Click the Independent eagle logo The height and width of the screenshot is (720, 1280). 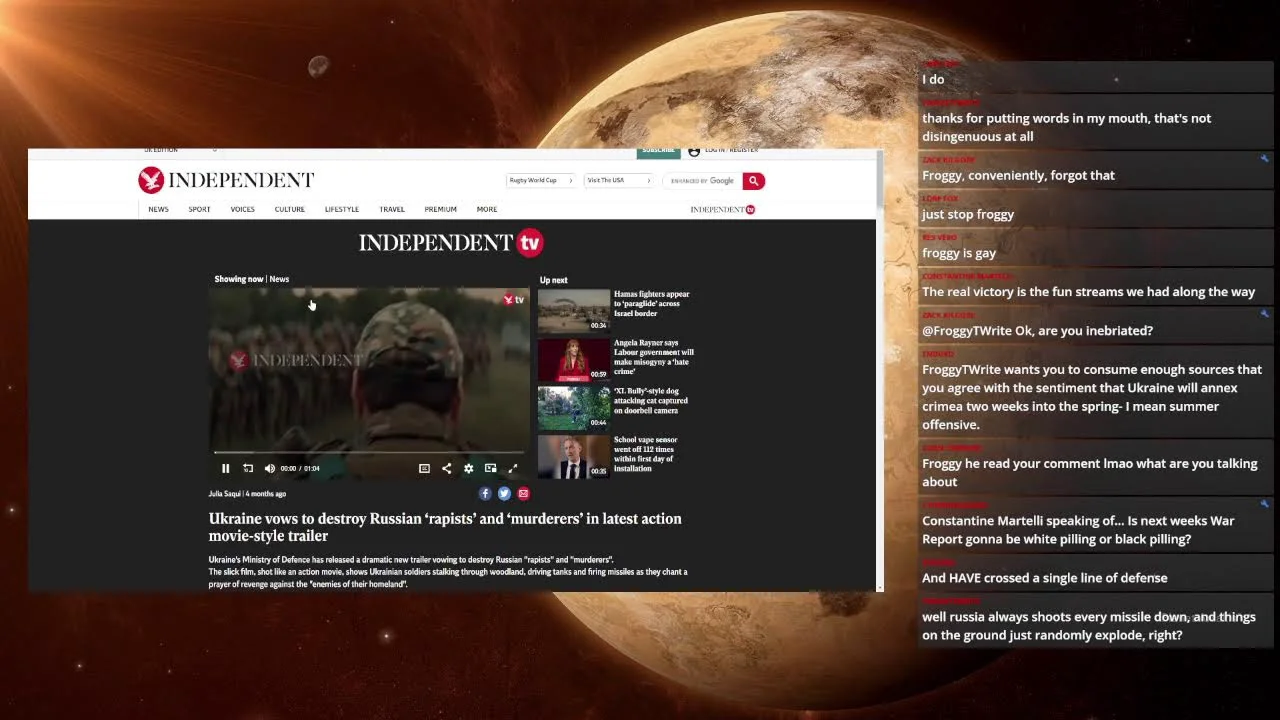click(151, 180)
